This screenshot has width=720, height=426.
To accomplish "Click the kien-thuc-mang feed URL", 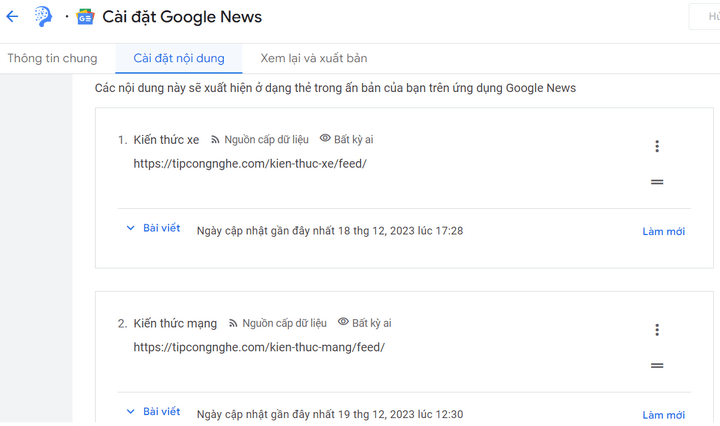I will click(259, 347).
